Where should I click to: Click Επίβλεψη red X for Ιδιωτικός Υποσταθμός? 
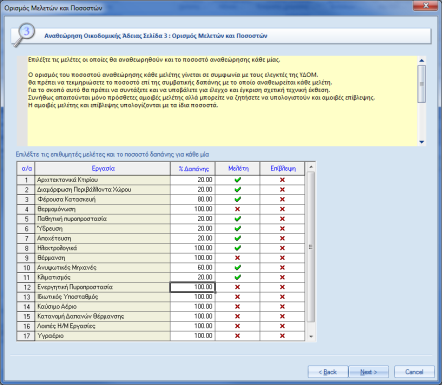(282, 297)
